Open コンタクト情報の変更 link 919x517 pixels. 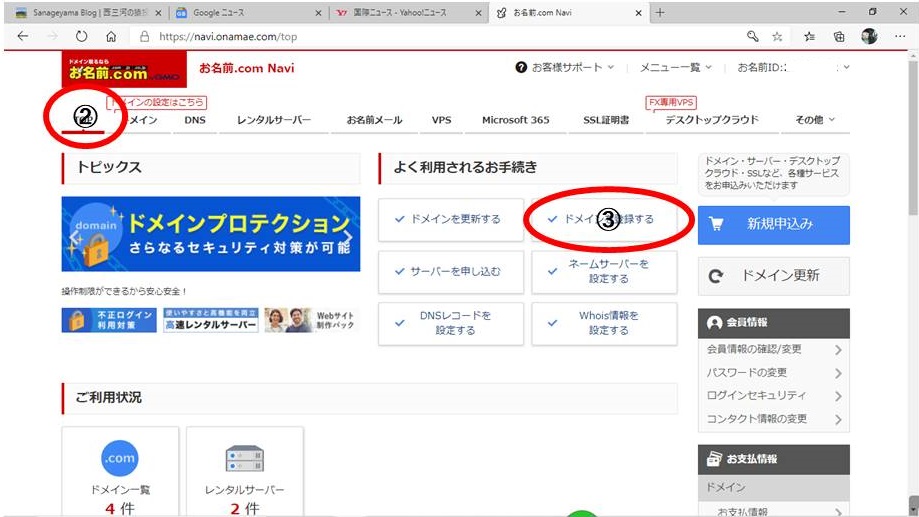pyautogui.click(x=774, y=419)
